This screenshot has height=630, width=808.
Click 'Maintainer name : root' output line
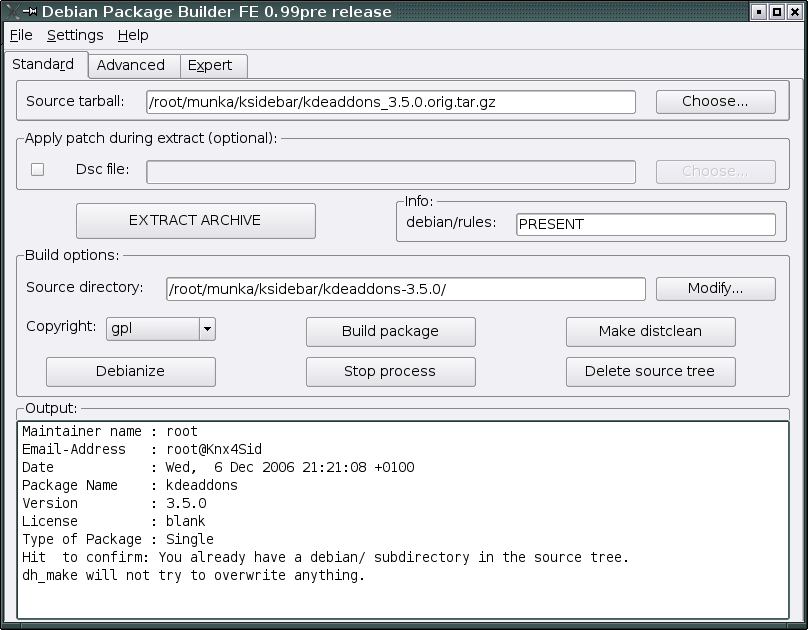(110, 431)
